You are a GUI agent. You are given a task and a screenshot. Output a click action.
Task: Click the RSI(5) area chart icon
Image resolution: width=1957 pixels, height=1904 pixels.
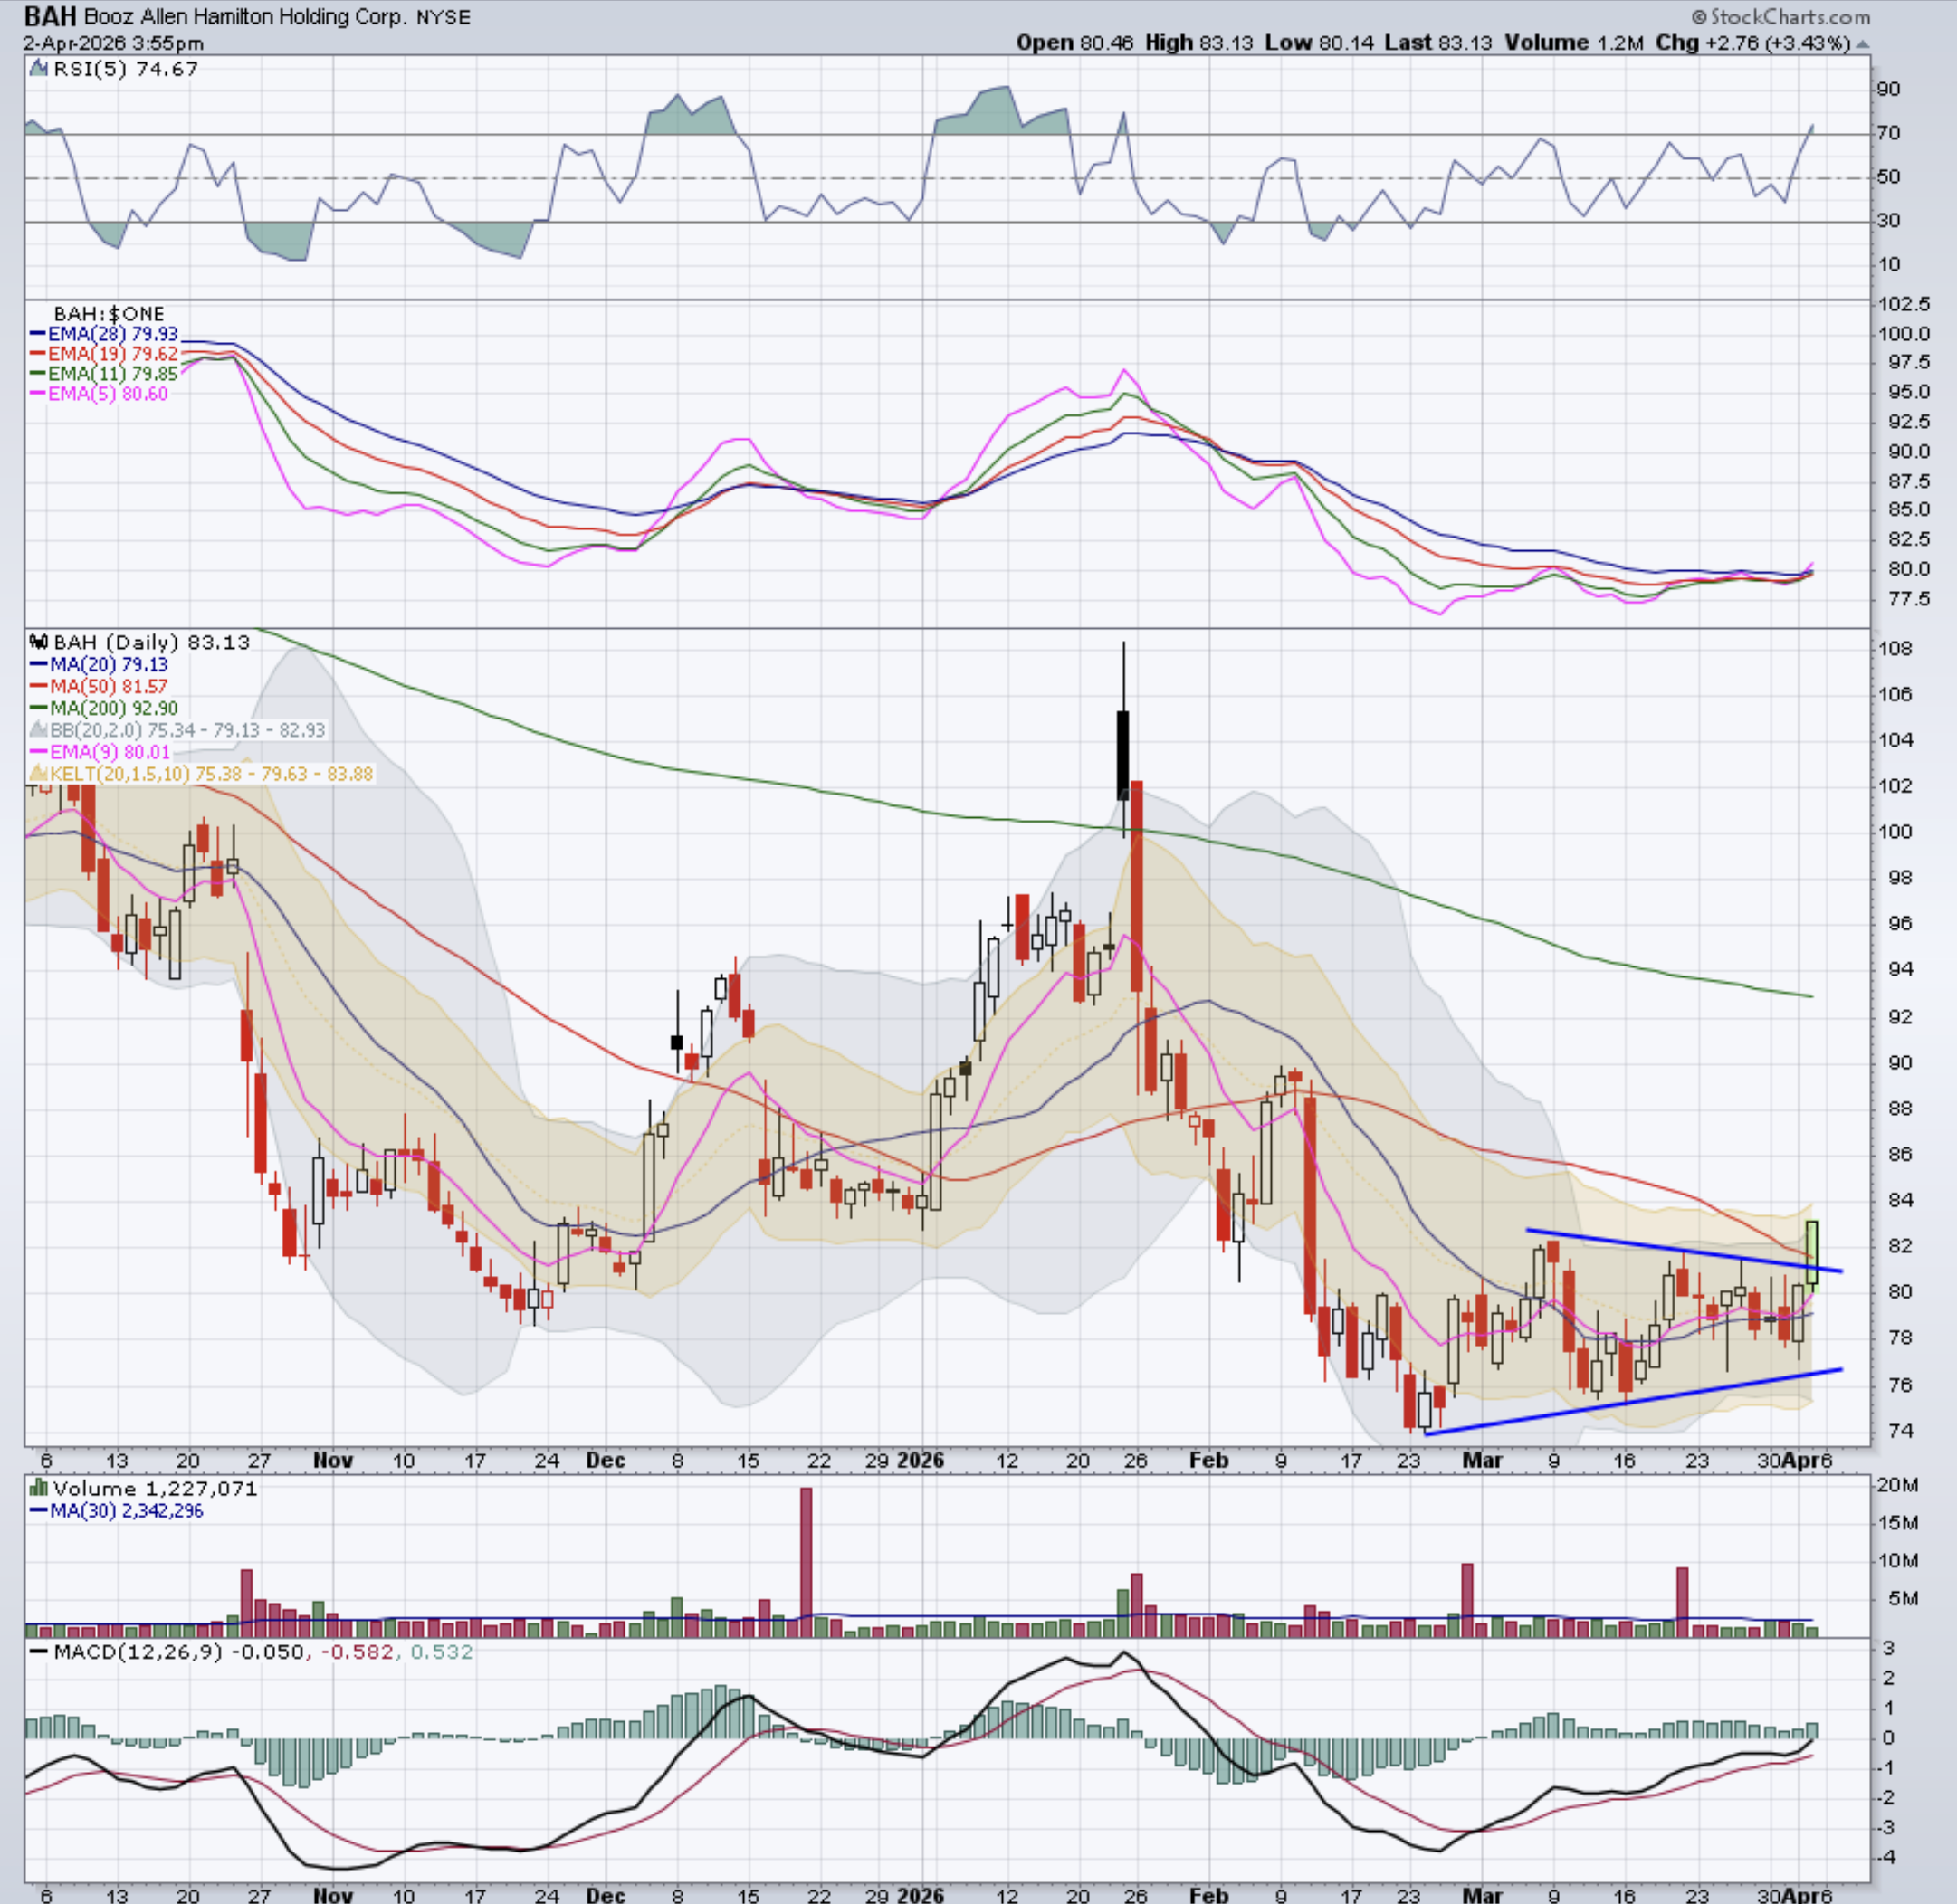pos(38,69)
